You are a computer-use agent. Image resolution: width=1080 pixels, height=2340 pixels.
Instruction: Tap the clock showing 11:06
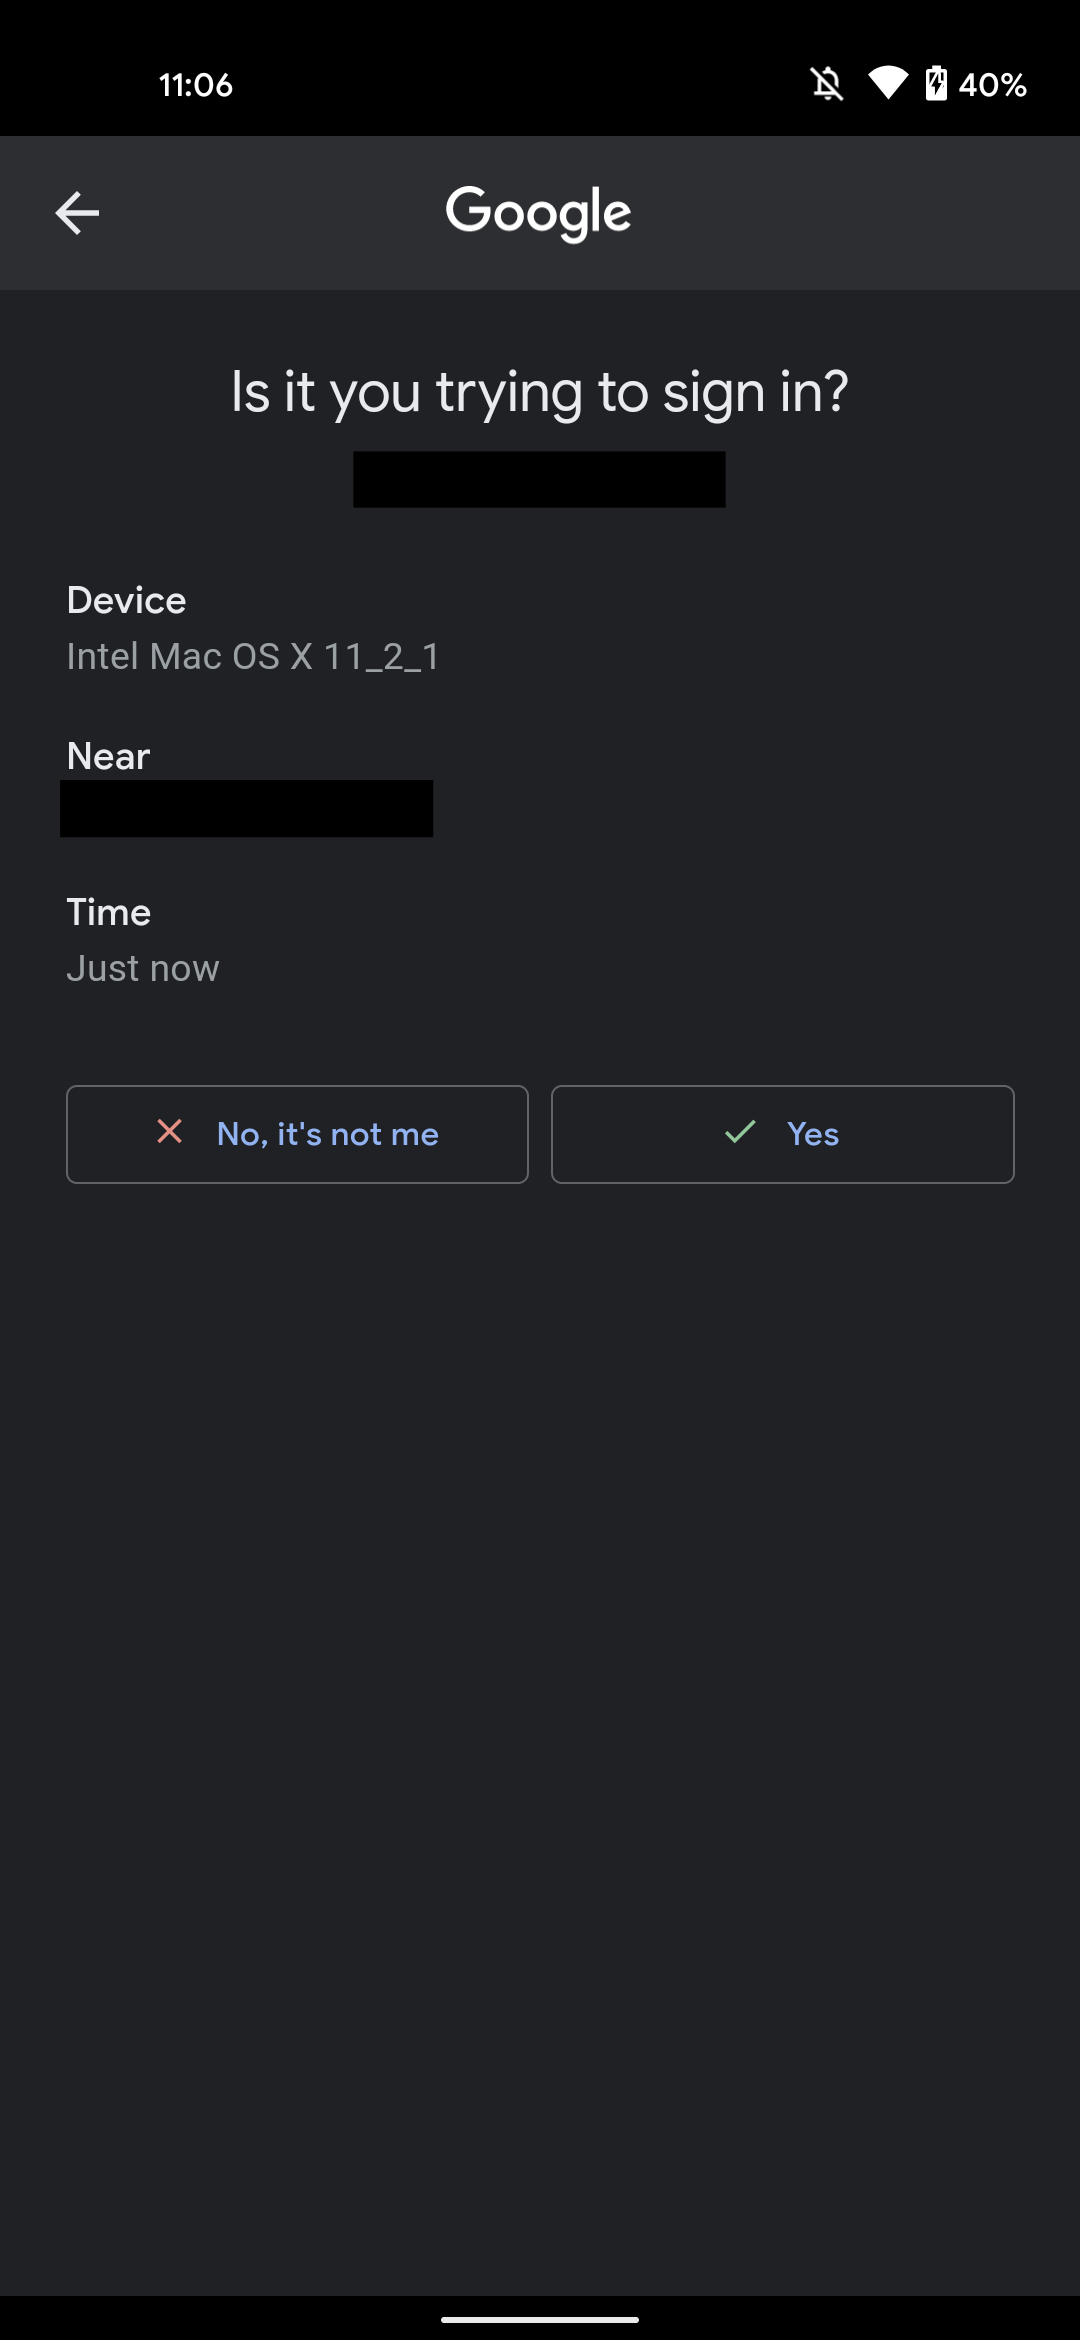[196, 84]
